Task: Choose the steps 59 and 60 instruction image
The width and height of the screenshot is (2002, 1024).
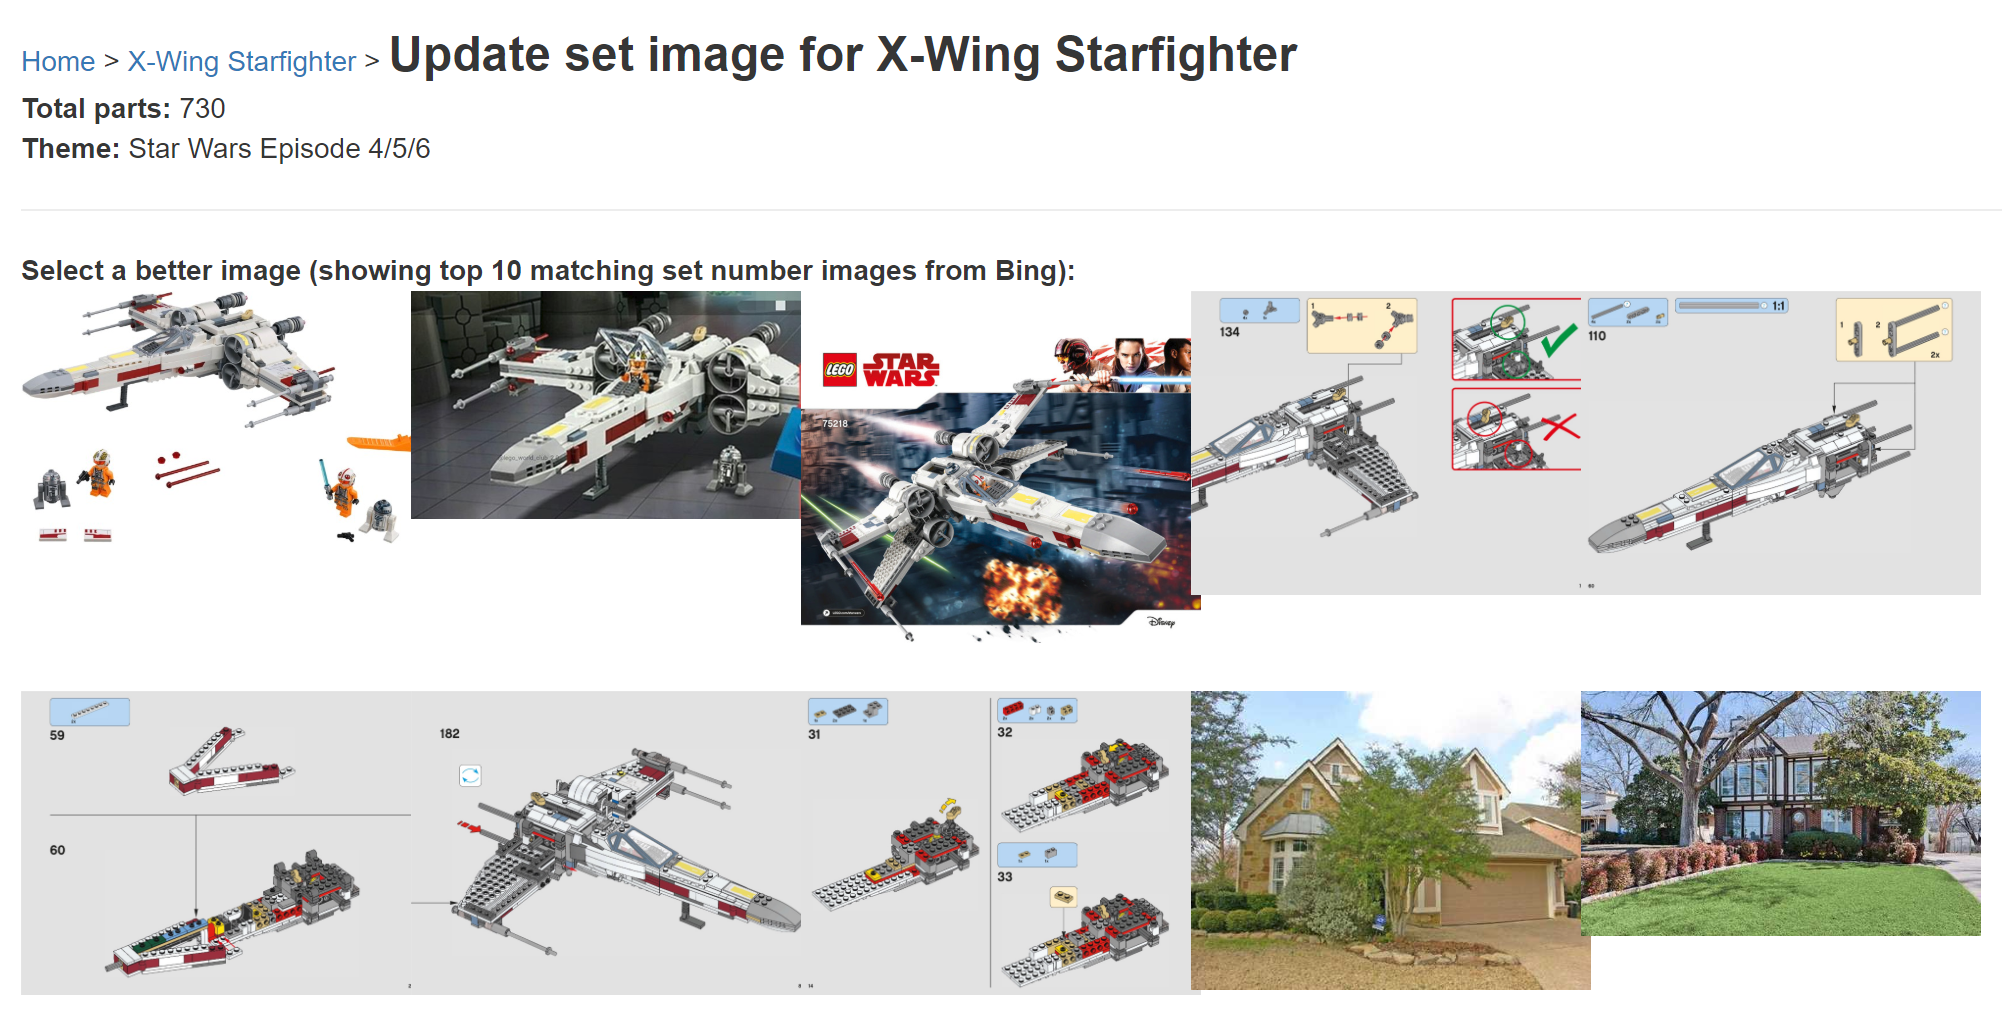Action: click(216, 843)
